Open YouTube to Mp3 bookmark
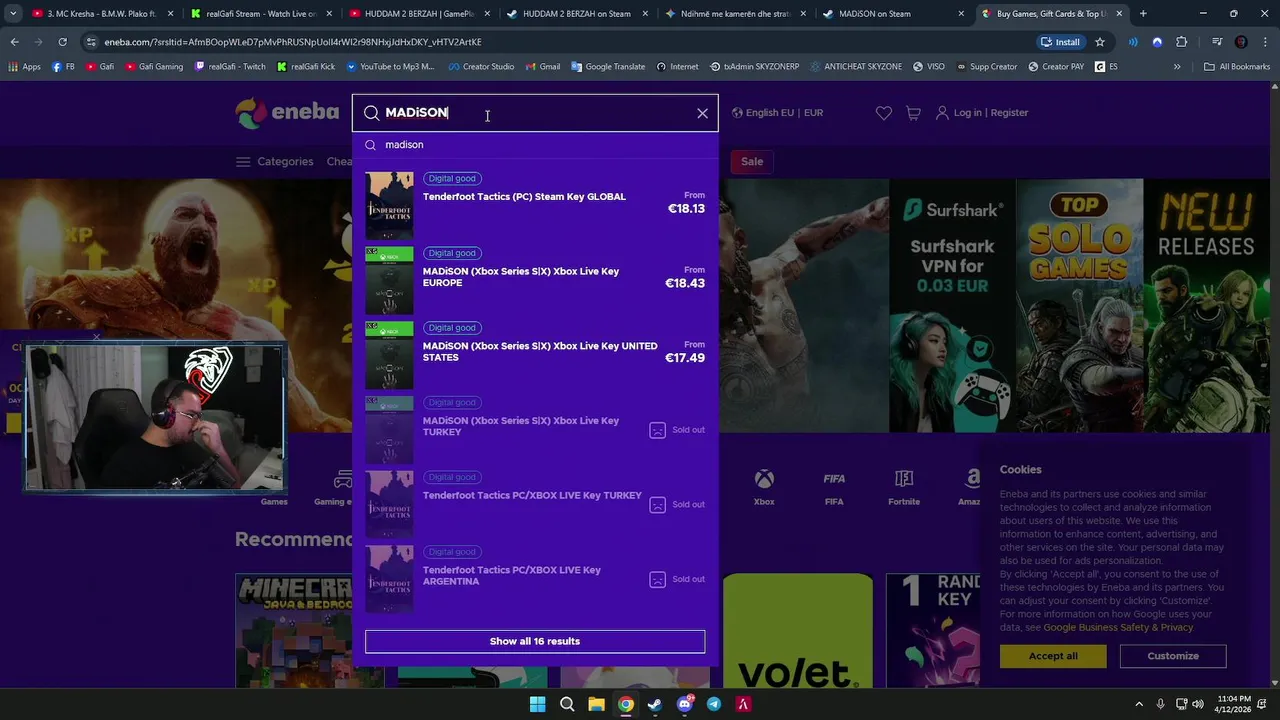 [x=390, y=67]
